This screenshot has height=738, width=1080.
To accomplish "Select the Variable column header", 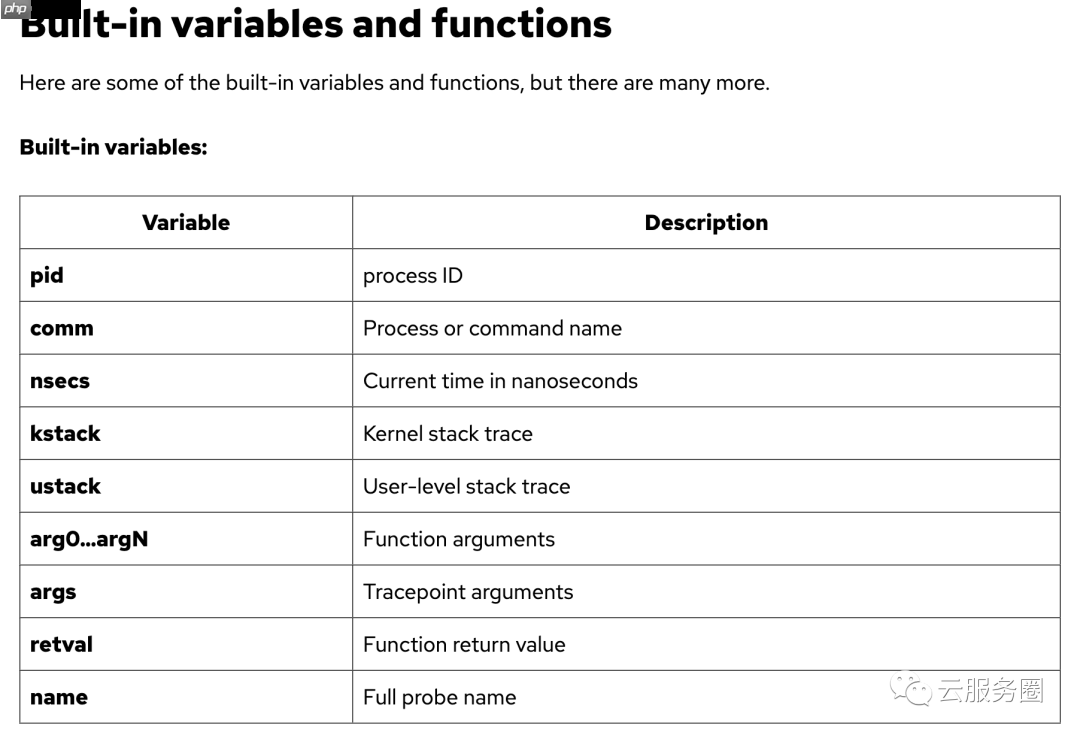I will (x=186, y=222).
